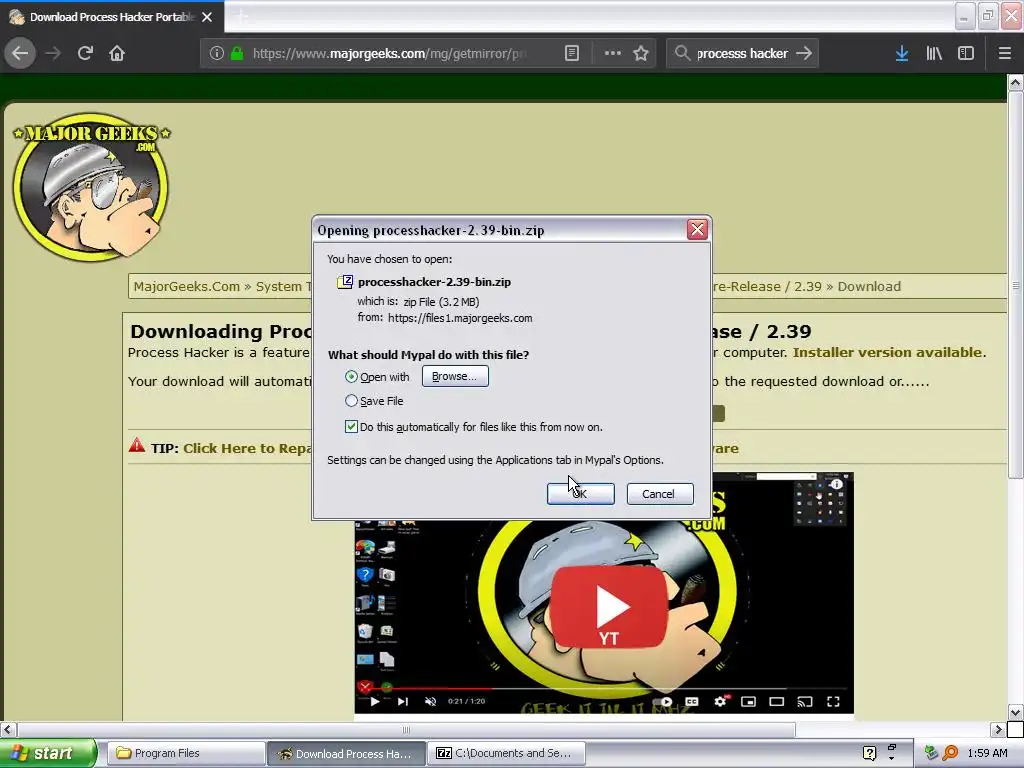Cast video to TV icon

(805, 701)
